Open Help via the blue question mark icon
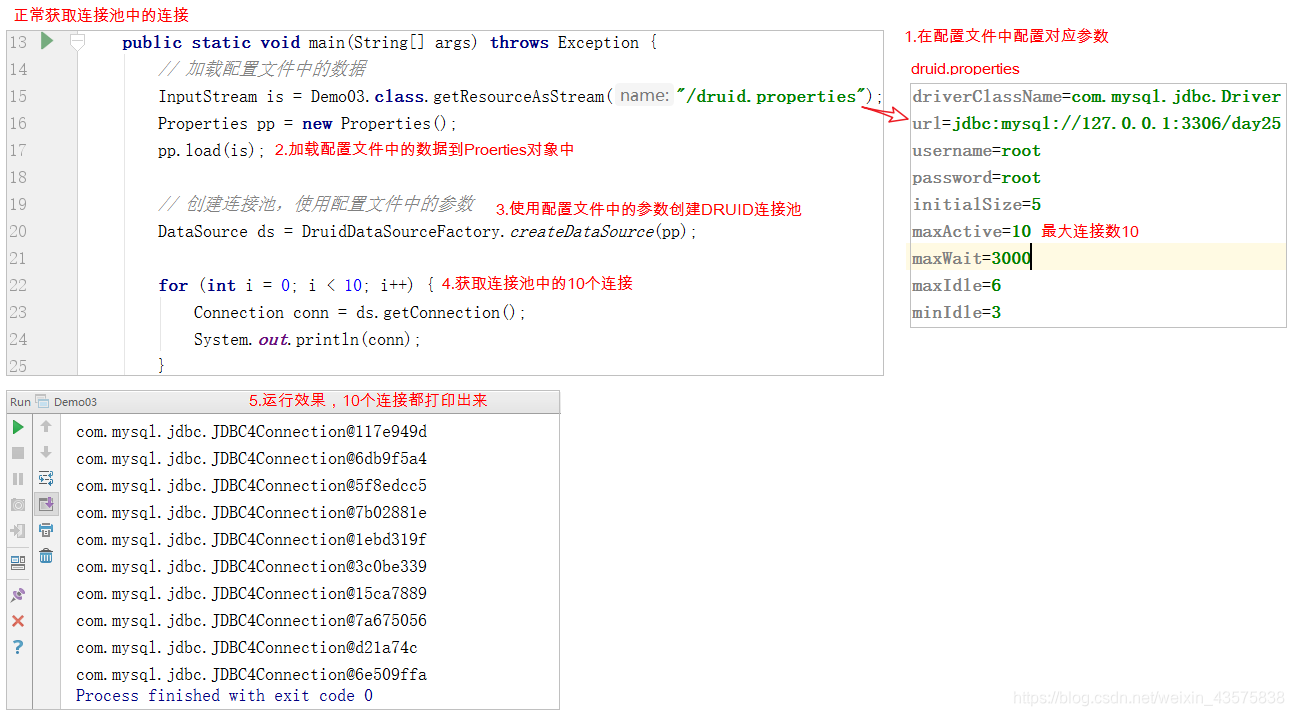 tap(18, 647)
